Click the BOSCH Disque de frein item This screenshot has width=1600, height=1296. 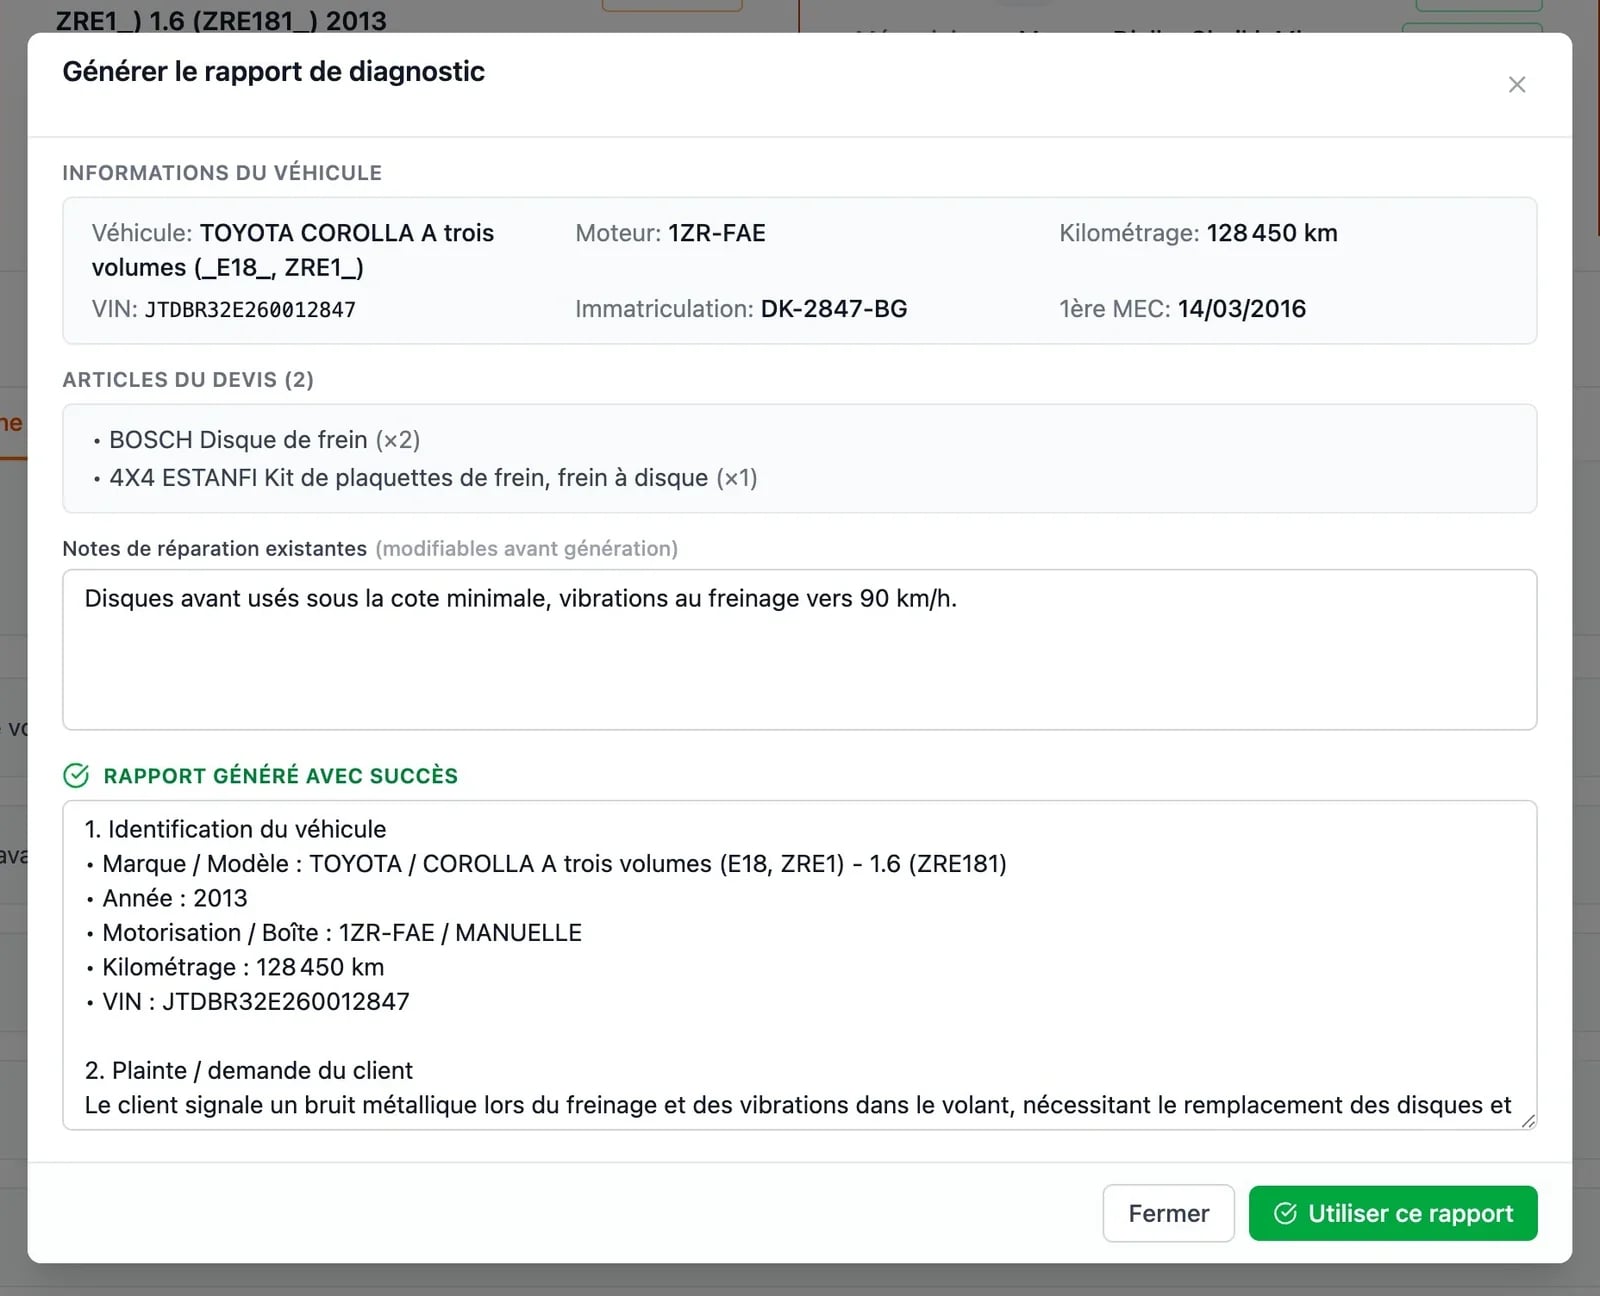264,440
